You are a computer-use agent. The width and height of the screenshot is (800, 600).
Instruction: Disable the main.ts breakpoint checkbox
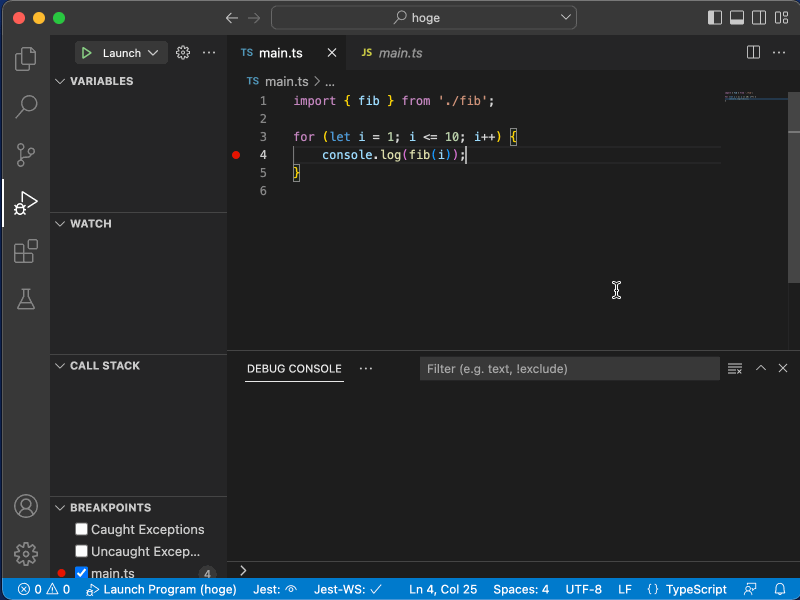click(81, 573)
